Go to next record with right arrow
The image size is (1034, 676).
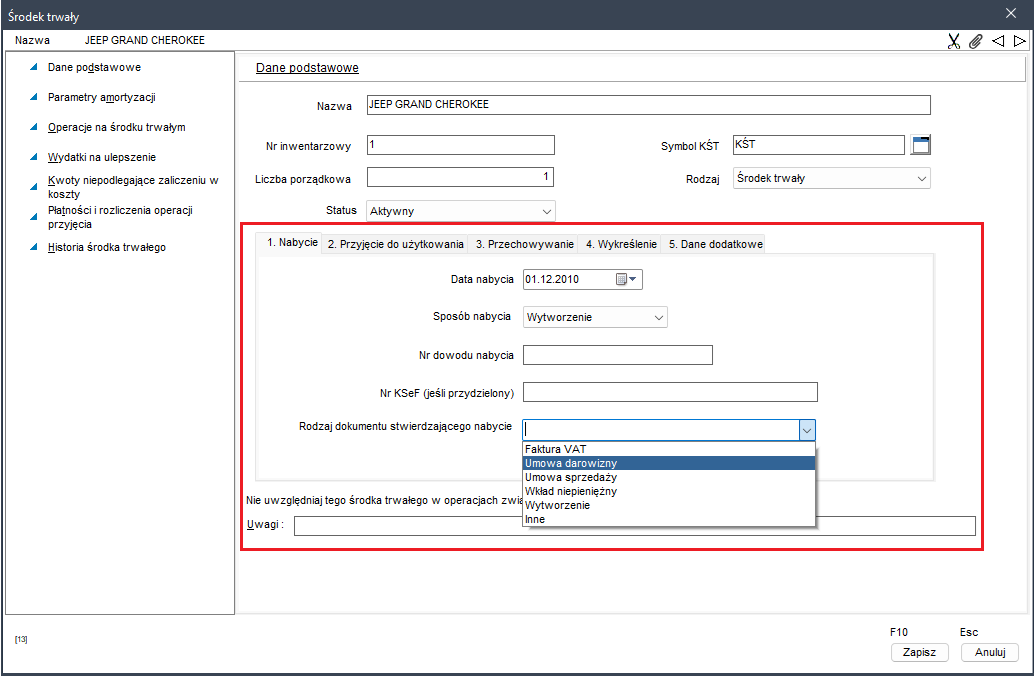click(x=1019, y=41)
